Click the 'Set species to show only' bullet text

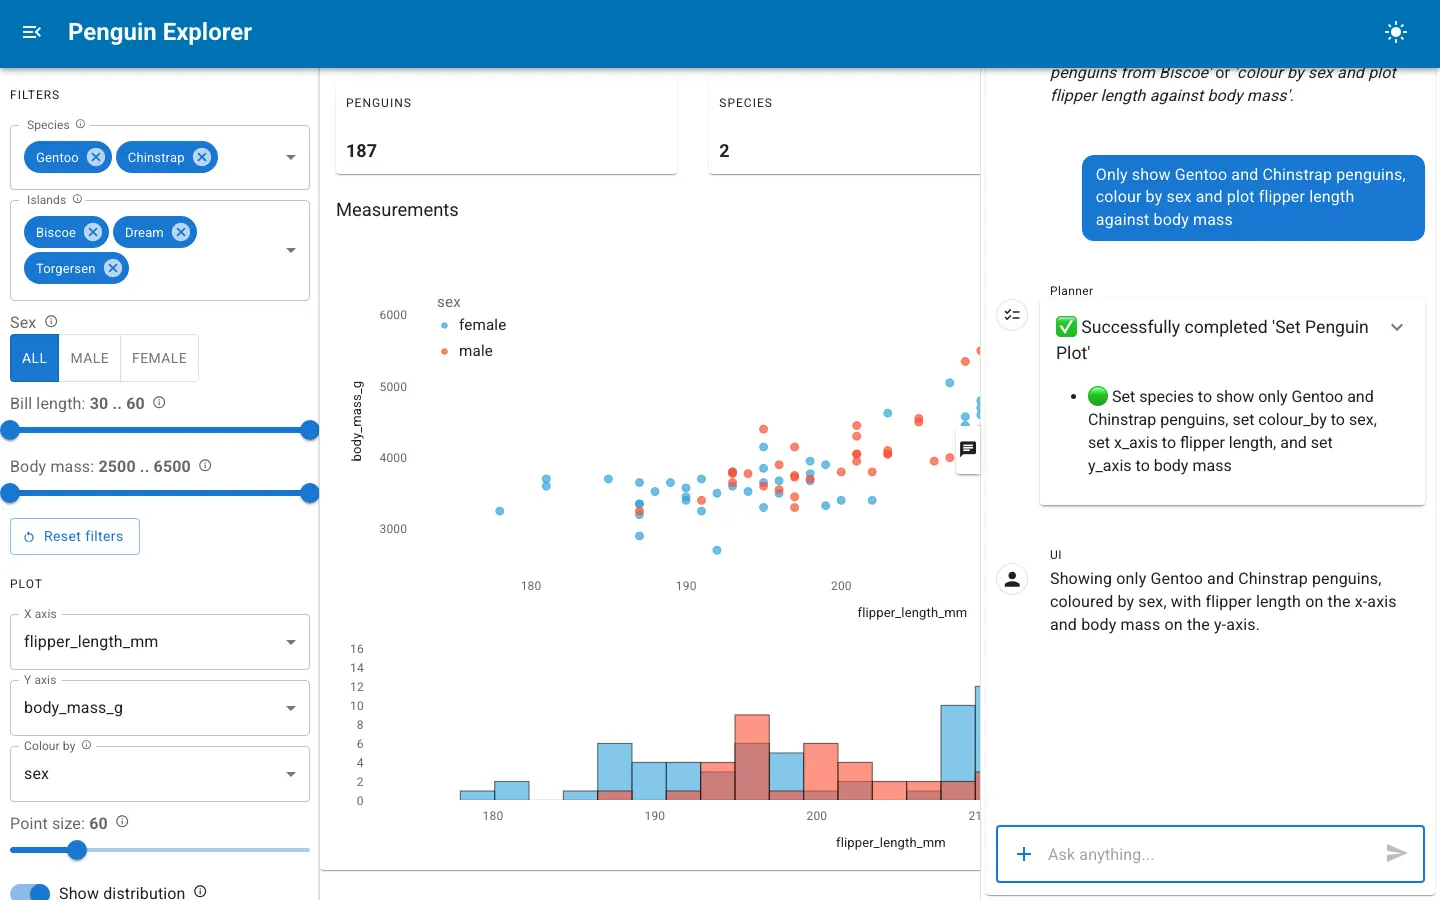[1232, 431]
